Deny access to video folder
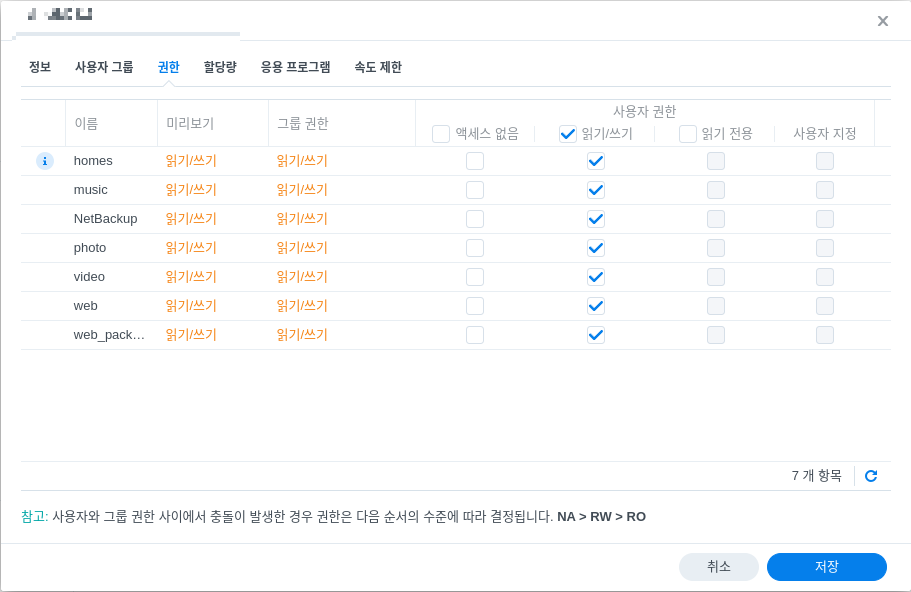911x592 pixels. click(x=475, y=277)
